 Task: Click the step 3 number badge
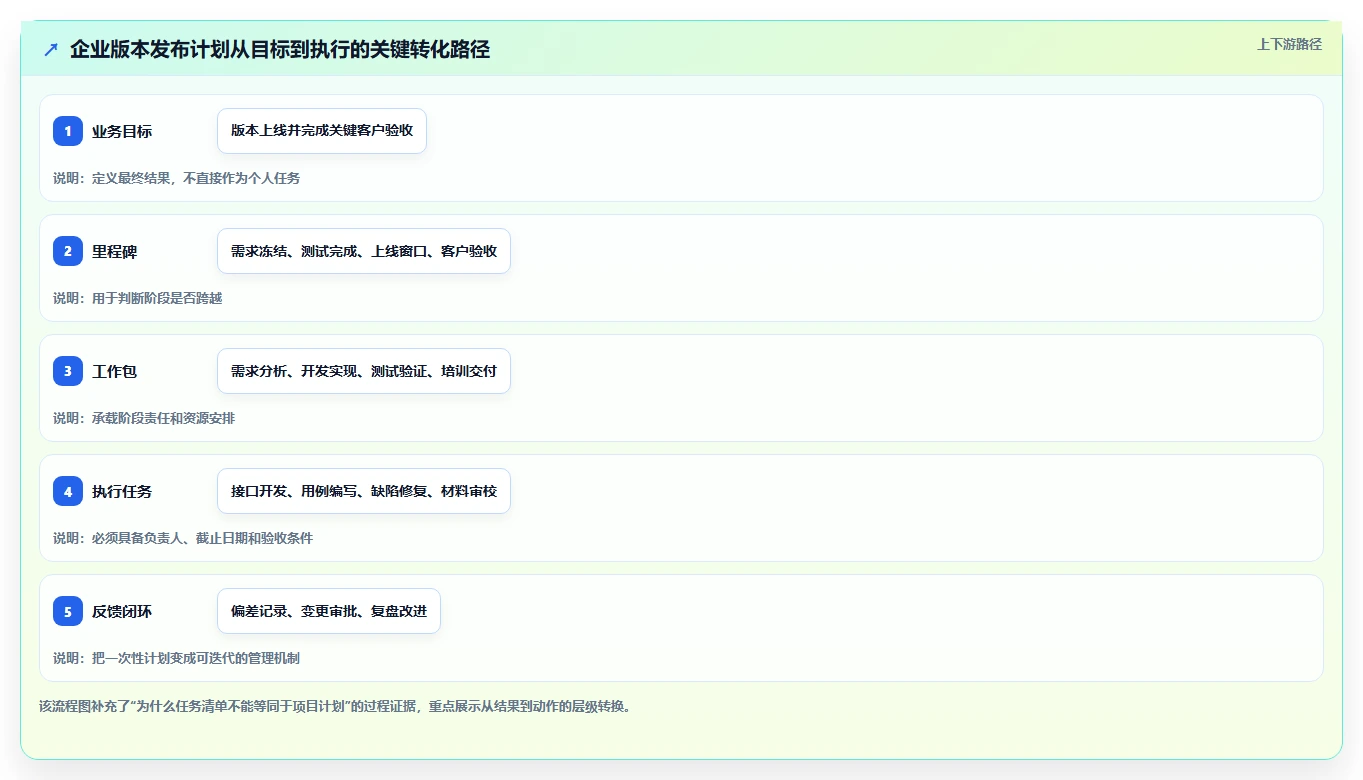click(68, 371)
